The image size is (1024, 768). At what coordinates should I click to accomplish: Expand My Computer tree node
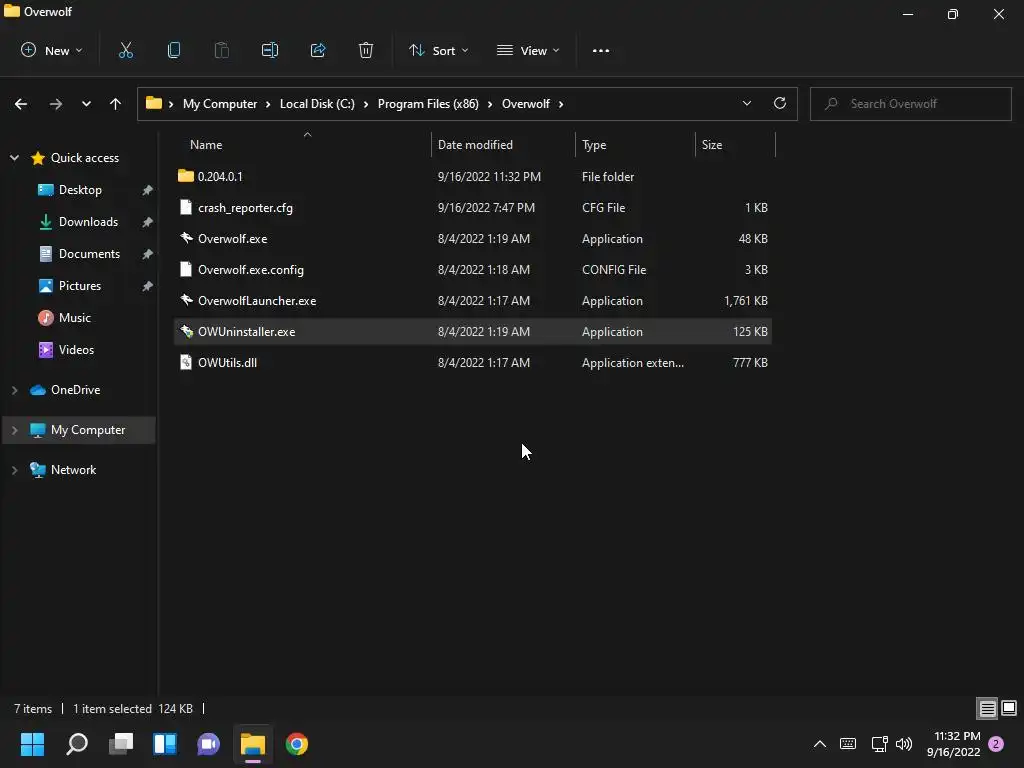click(14, 430)
